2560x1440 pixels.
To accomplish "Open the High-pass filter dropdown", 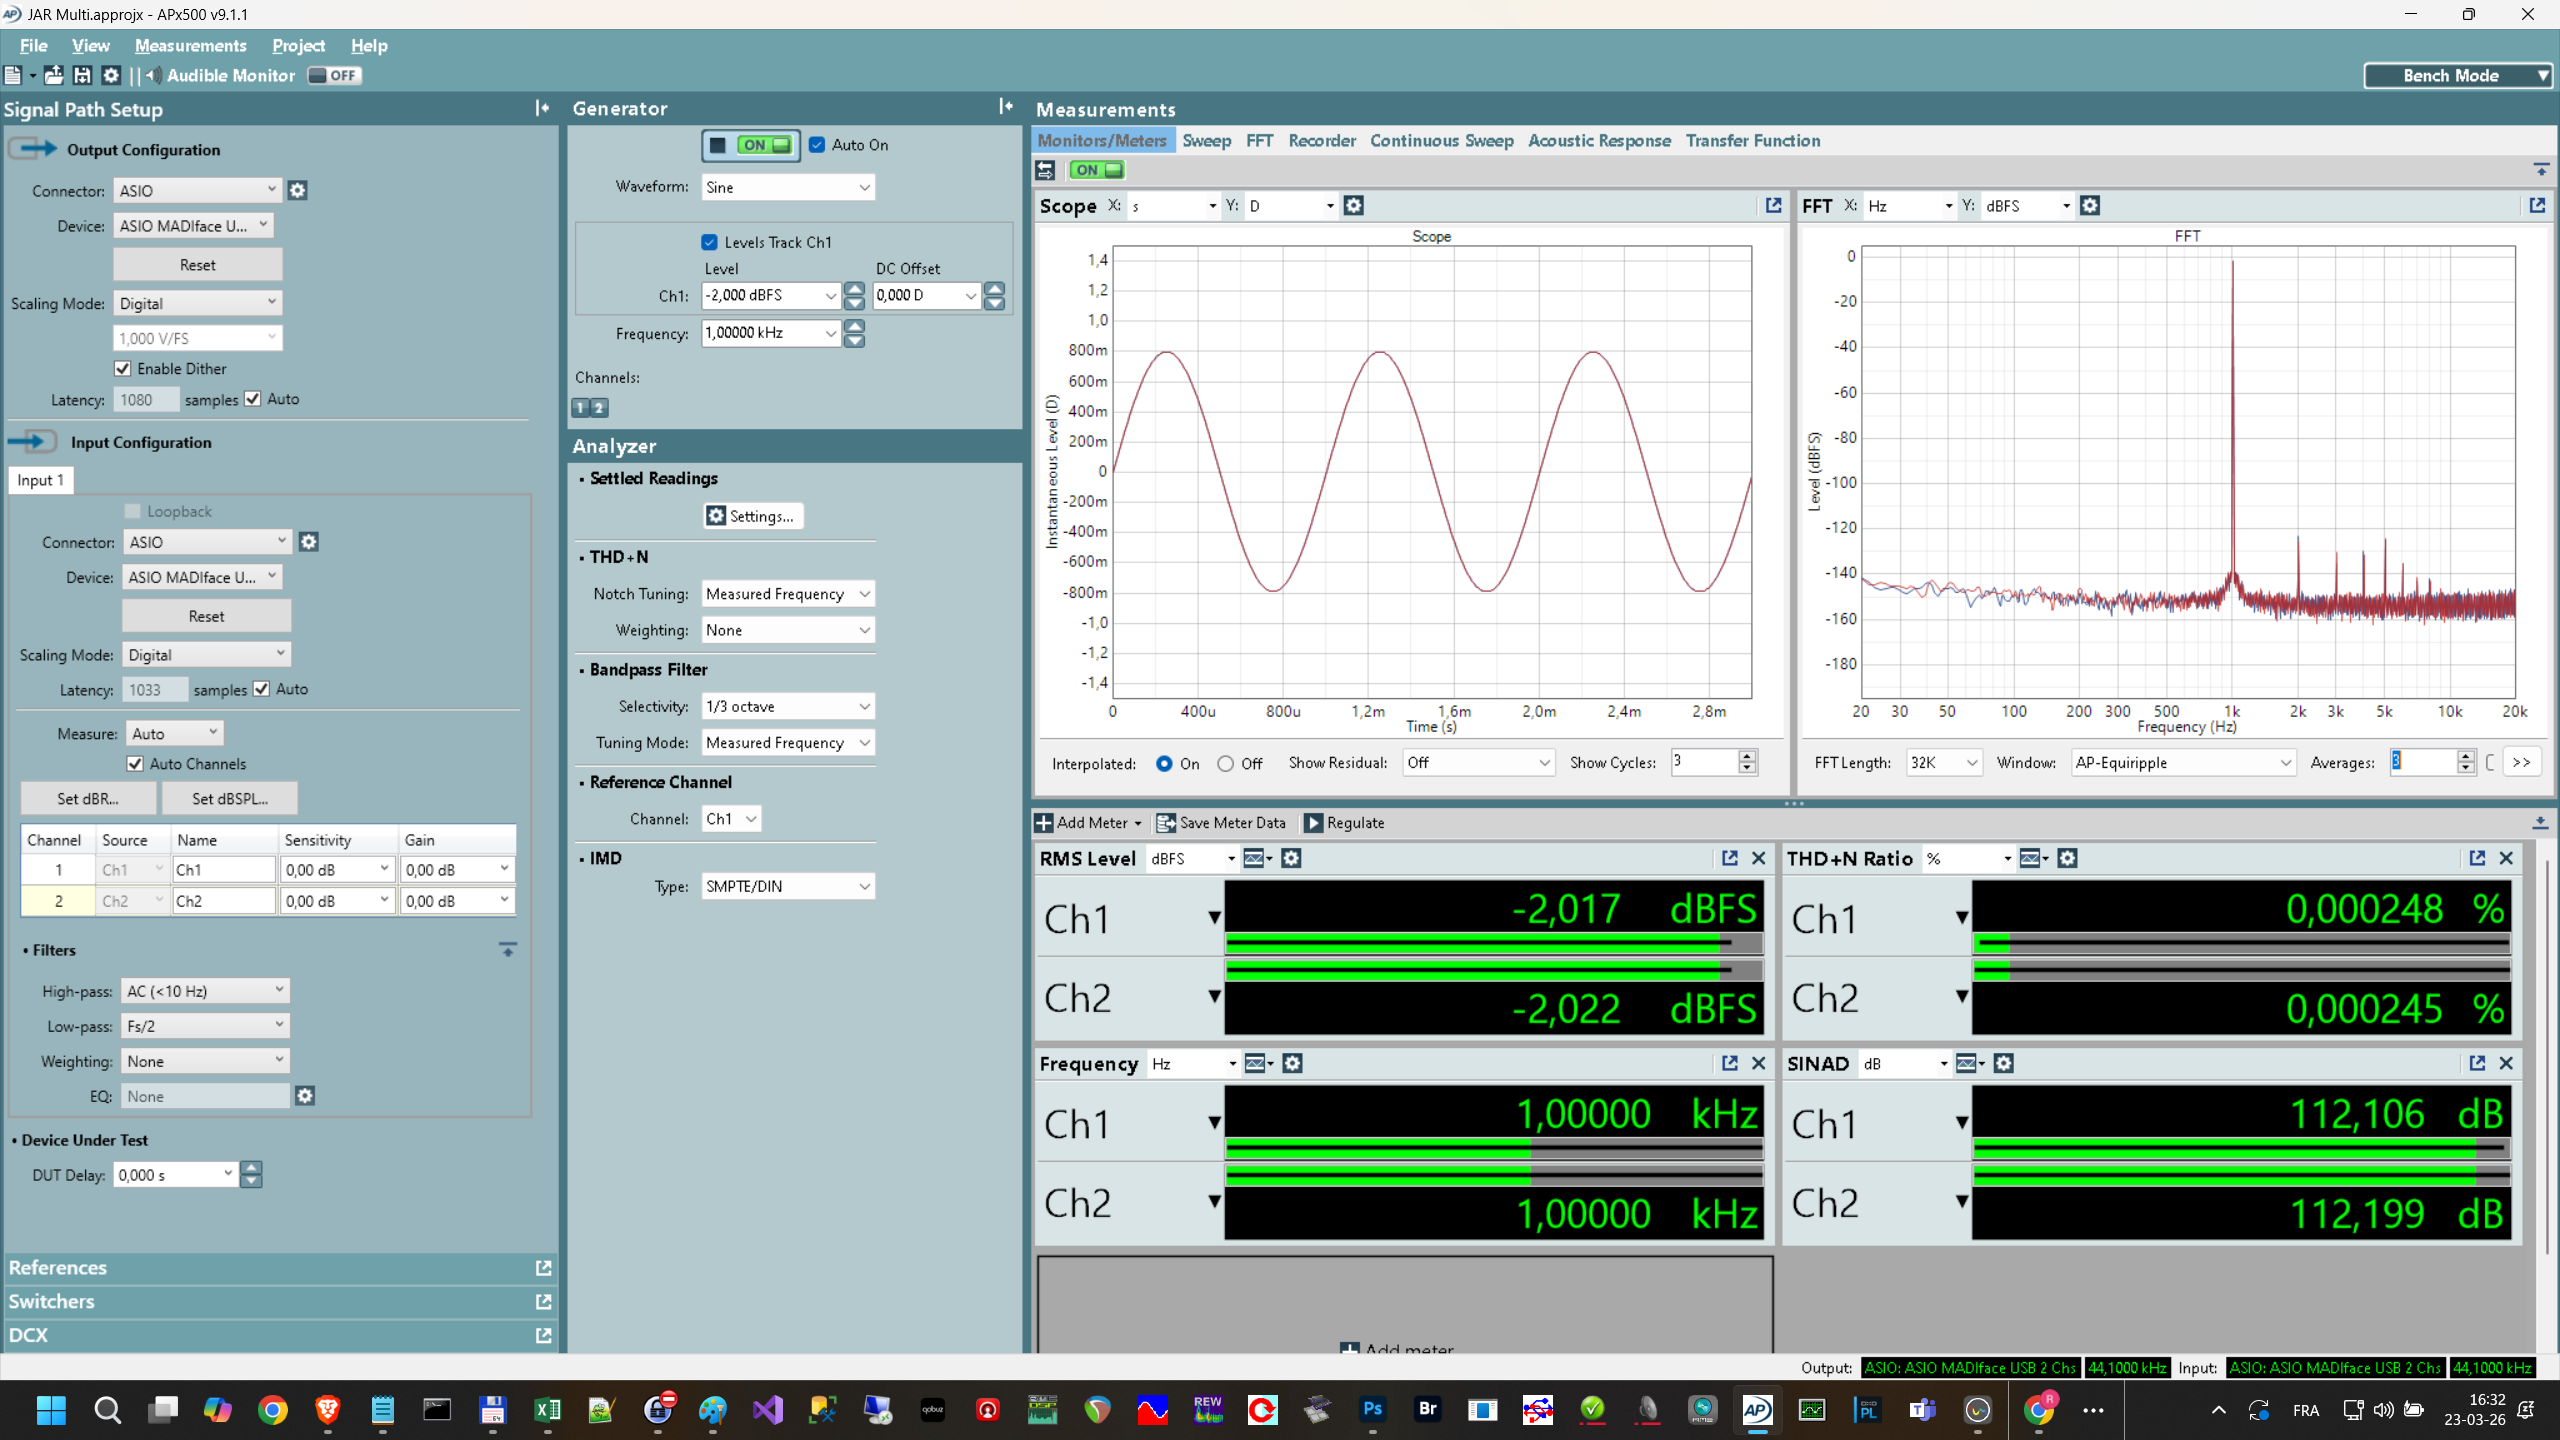I will pos(205,991).
